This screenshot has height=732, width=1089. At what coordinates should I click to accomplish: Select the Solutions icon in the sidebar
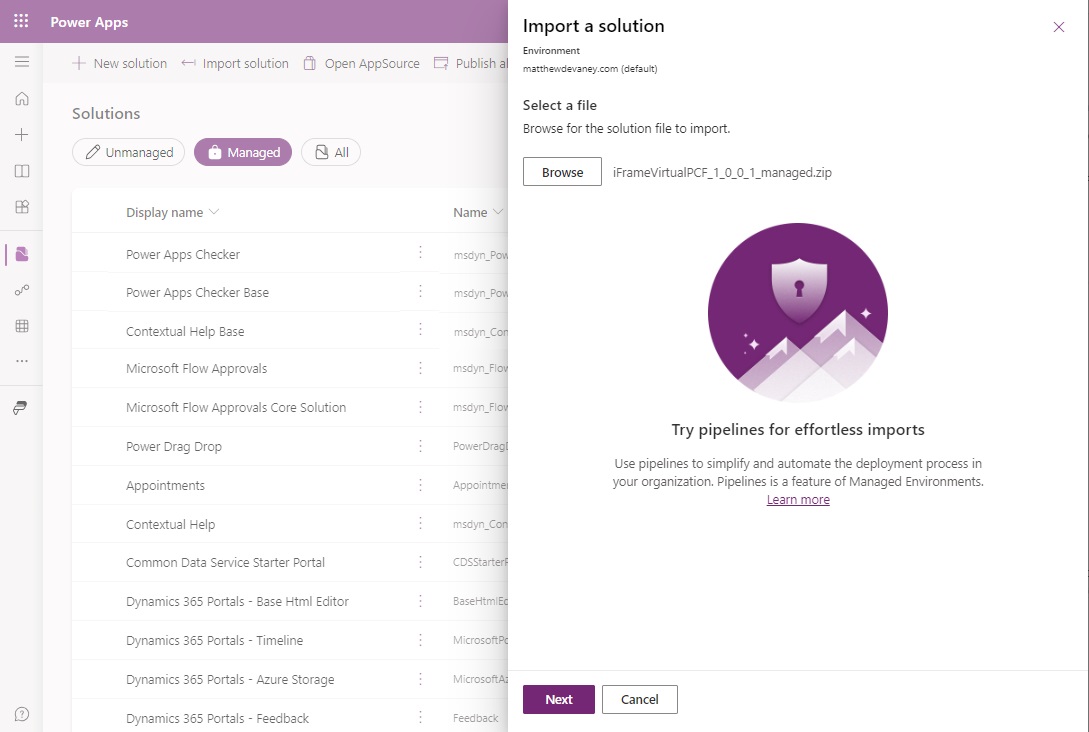pos(21,253)
